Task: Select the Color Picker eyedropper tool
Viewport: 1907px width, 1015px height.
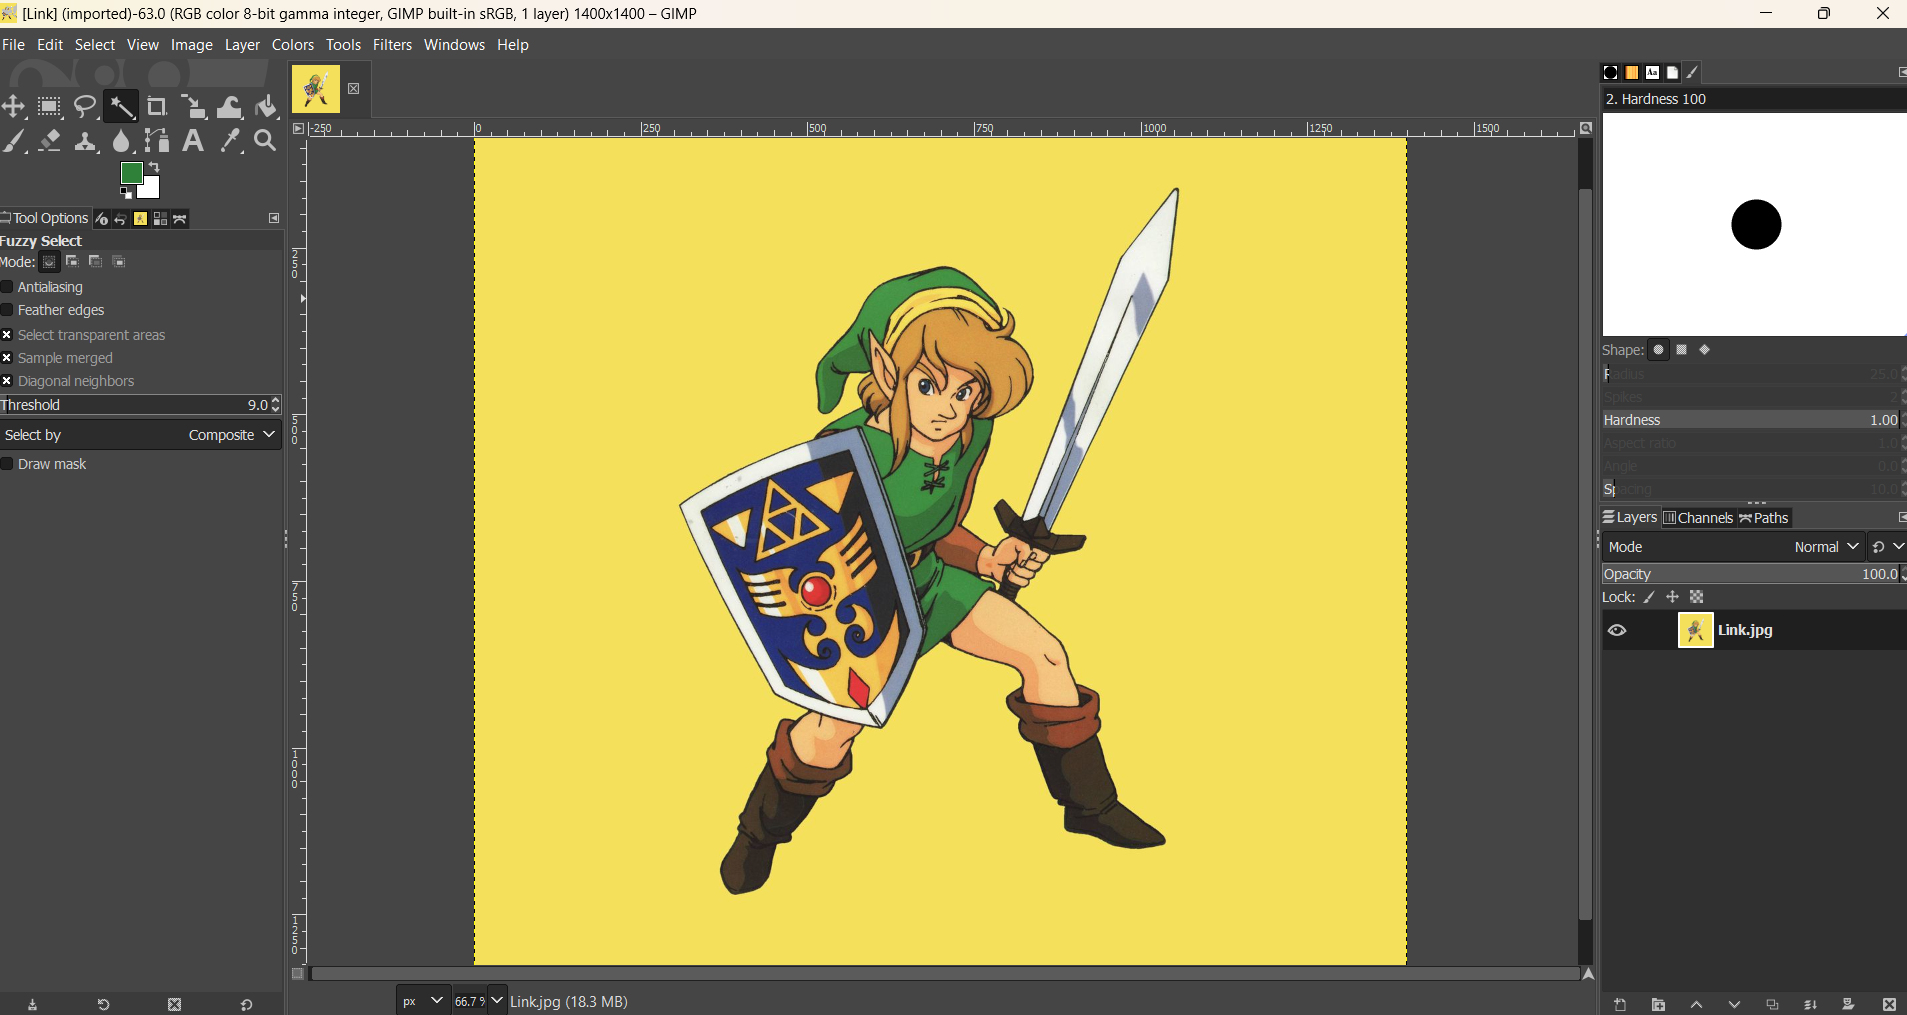Action: 230,142
